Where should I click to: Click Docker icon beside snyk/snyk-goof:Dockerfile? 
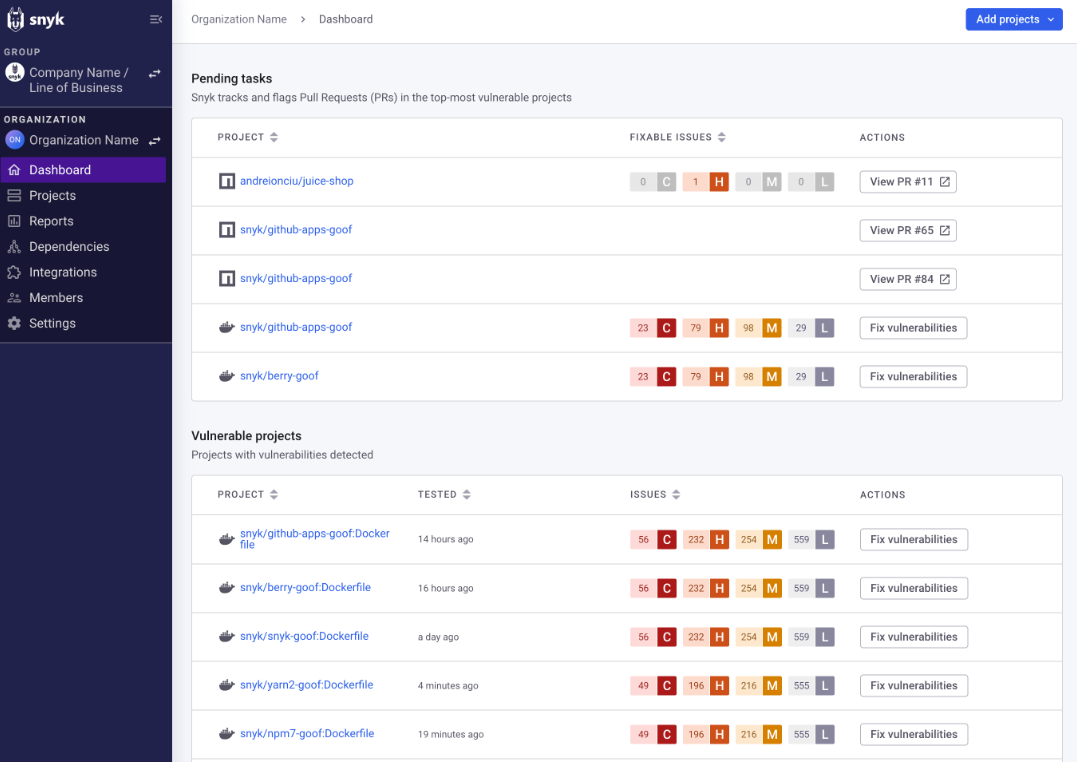[227, 637]
